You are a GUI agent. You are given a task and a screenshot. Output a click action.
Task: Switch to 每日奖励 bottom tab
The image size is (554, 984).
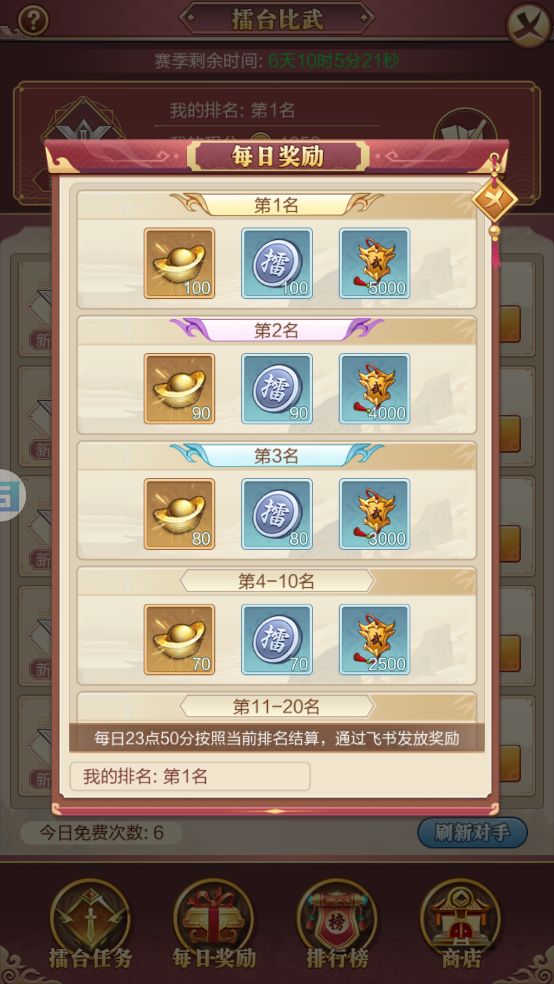214,924
